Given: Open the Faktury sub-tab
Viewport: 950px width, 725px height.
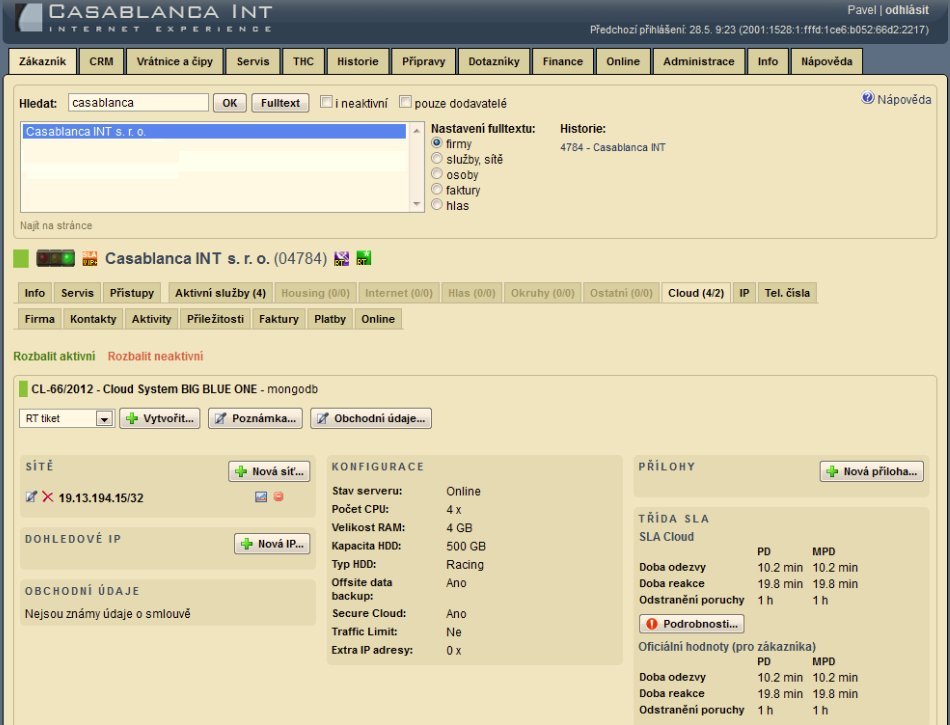Looking at the screenshot, I should 279,319.
